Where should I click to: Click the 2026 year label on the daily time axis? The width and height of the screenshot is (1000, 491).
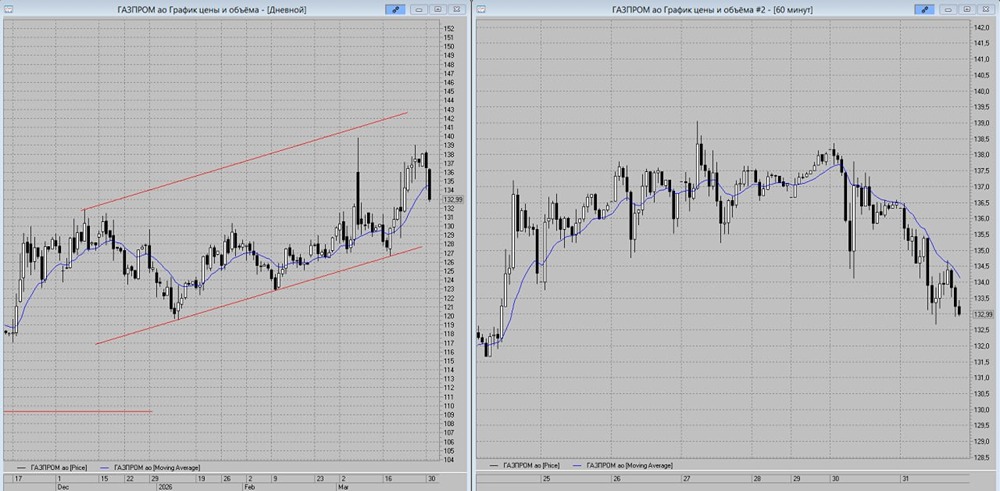point(167,486)
